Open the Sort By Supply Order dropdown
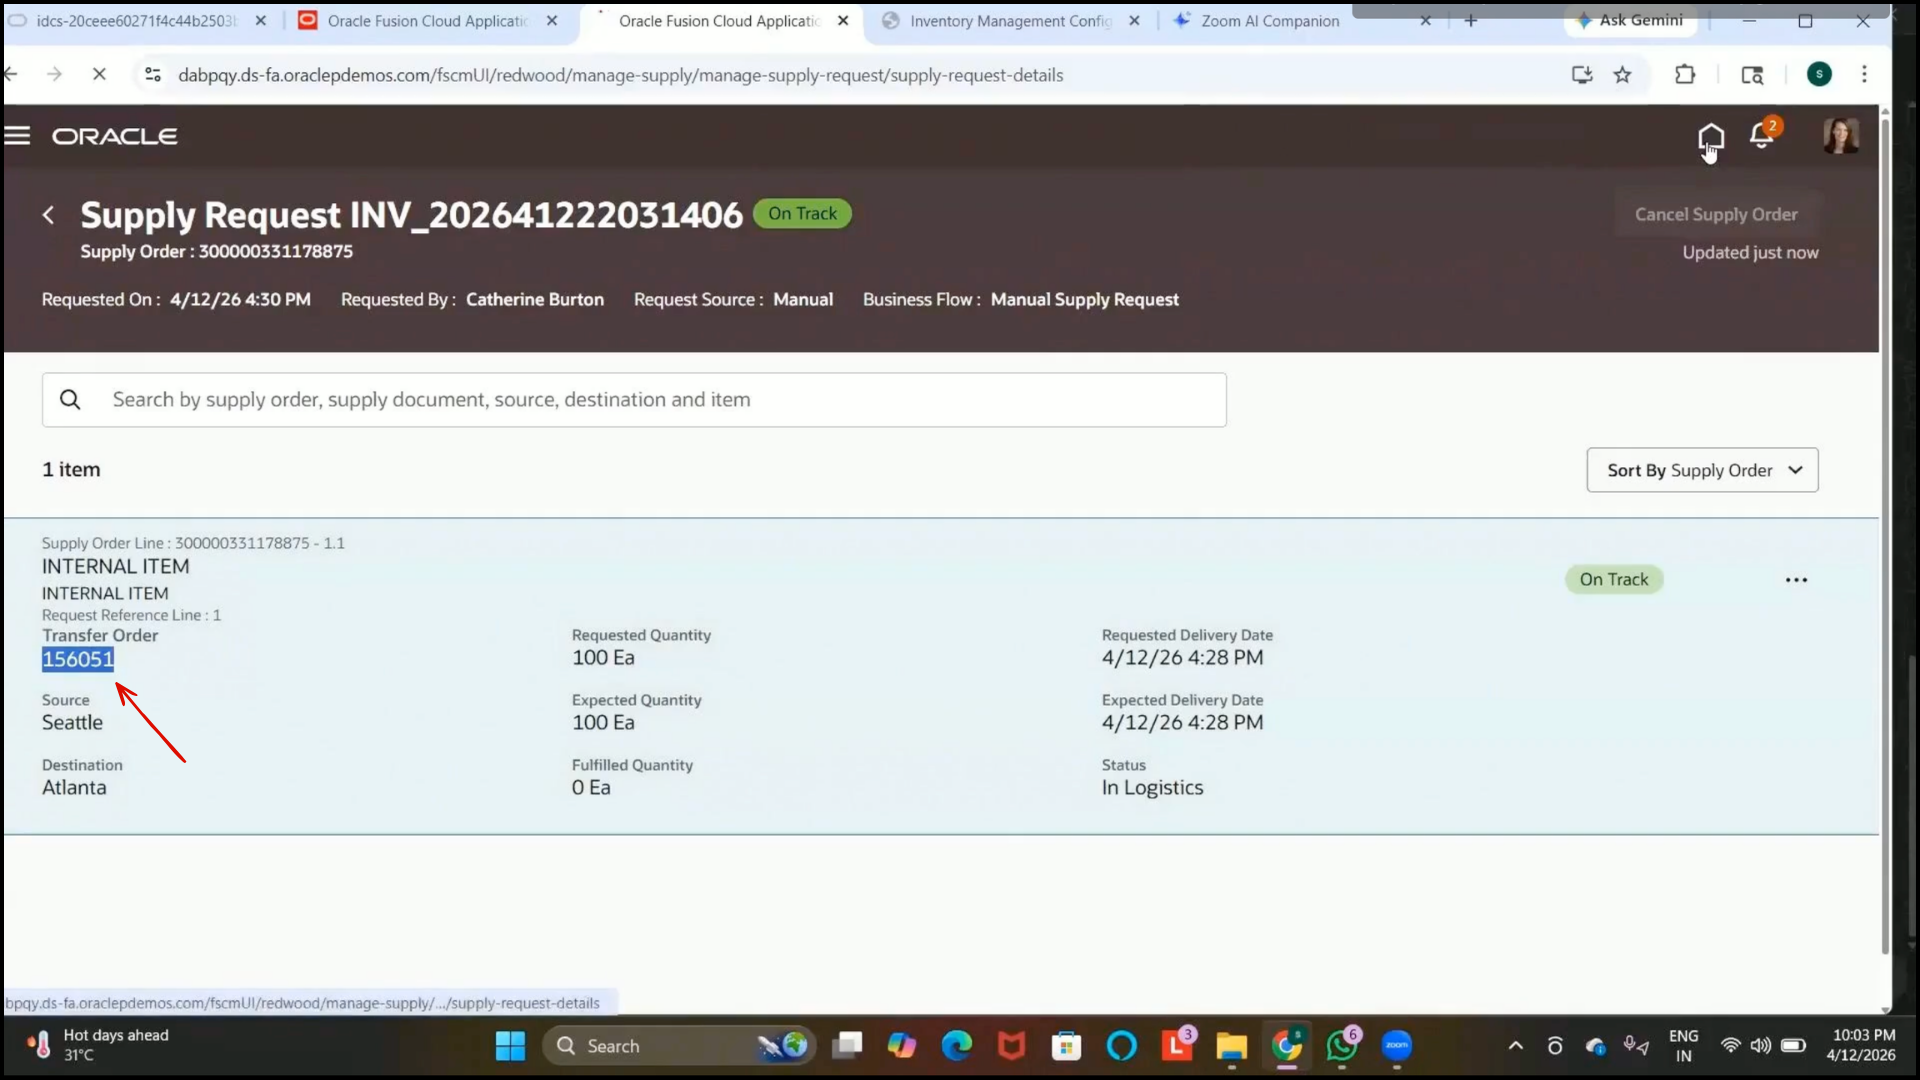 tap(1702, 470)
